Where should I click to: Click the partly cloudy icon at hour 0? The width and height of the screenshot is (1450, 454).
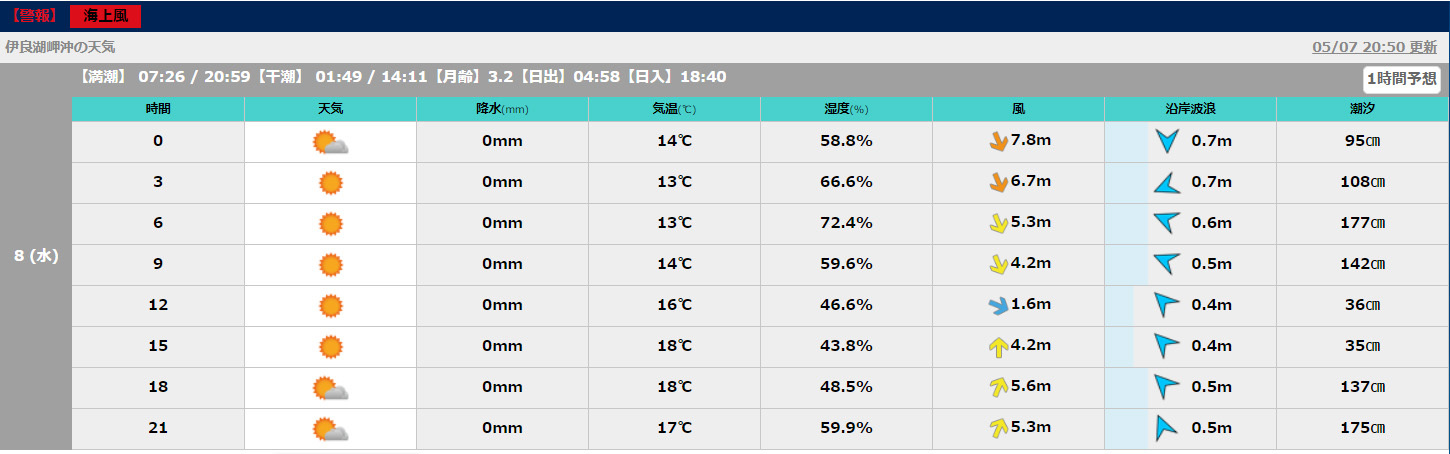click(x=330, y=143)
